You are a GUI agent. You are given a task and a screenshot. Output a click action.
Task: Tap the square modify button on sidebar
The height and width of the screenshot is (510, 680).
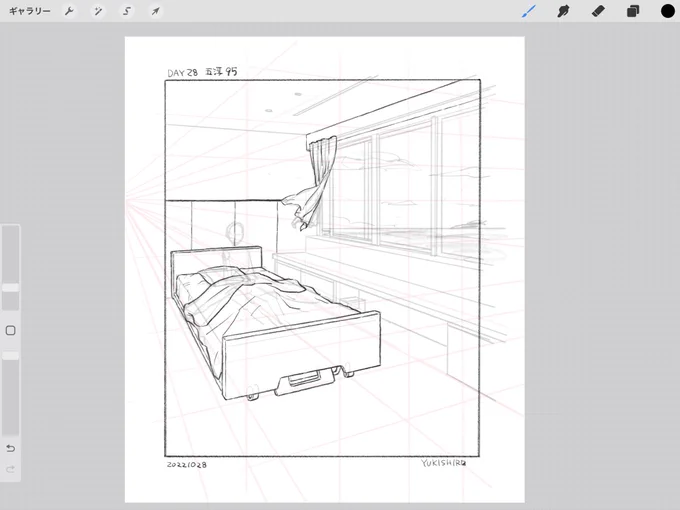[x=10, y=330]
